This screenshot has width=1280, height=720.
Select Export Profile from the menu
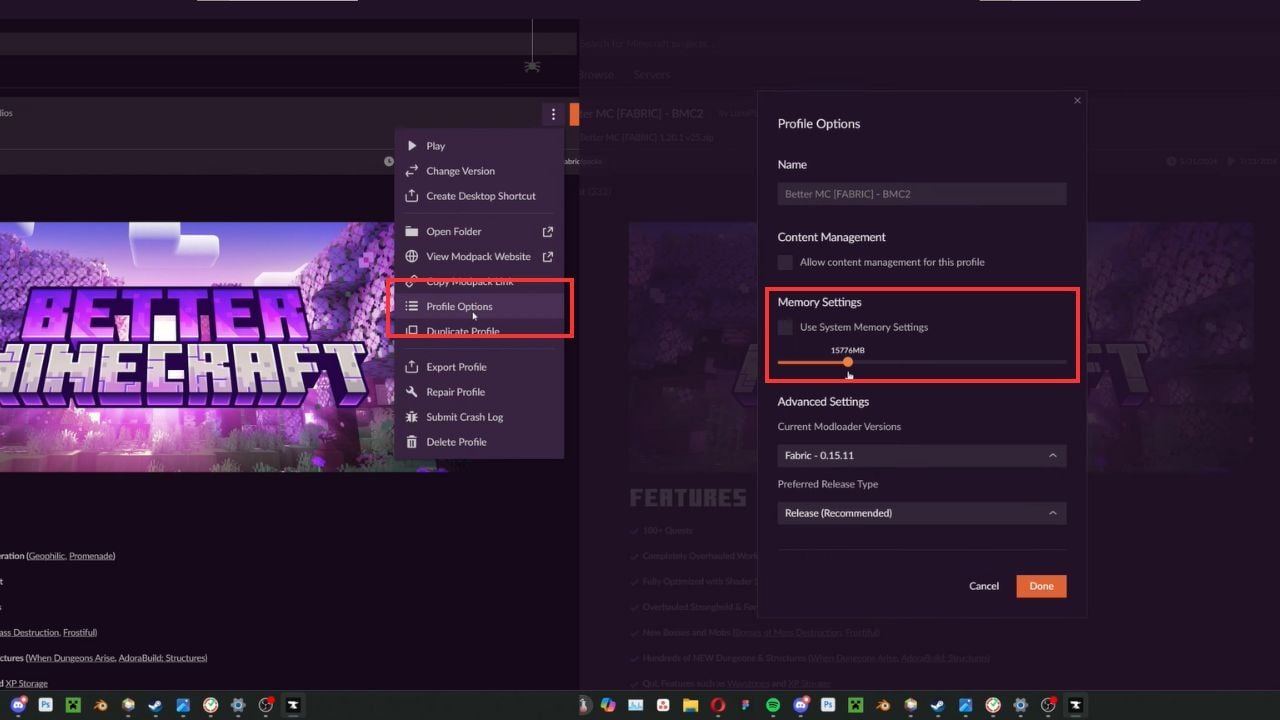[456, 367]
